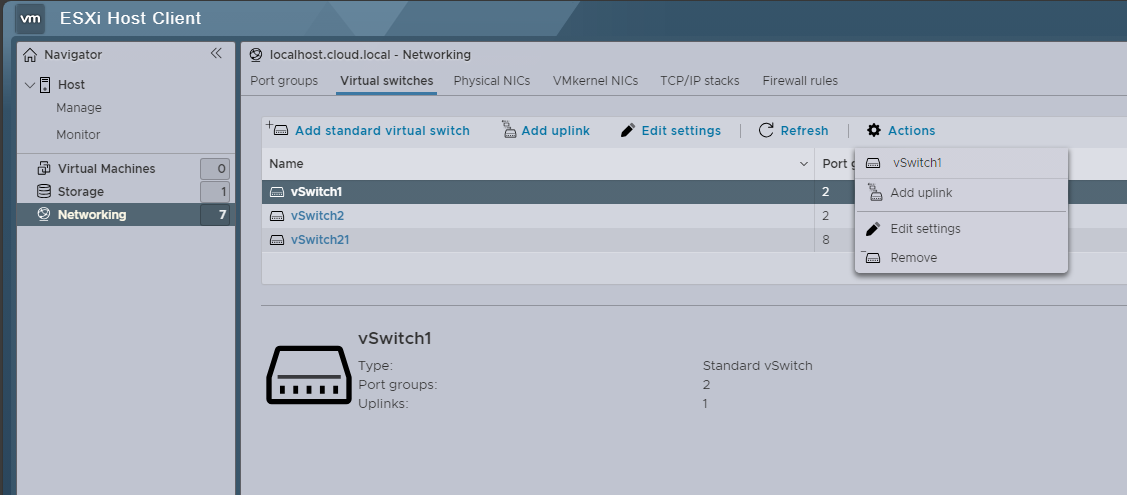The image size is (1127, 495).
Task: Click the vSwitch1 details heading
Action: coord(395,338)
